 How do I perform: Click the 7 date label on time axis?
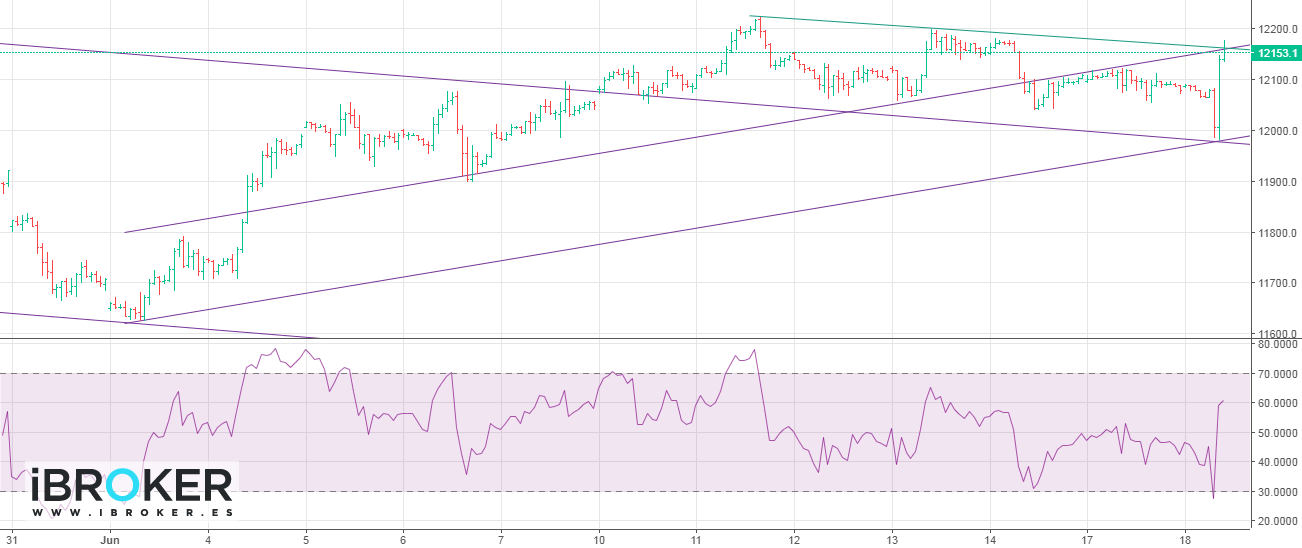click(501, 538)
